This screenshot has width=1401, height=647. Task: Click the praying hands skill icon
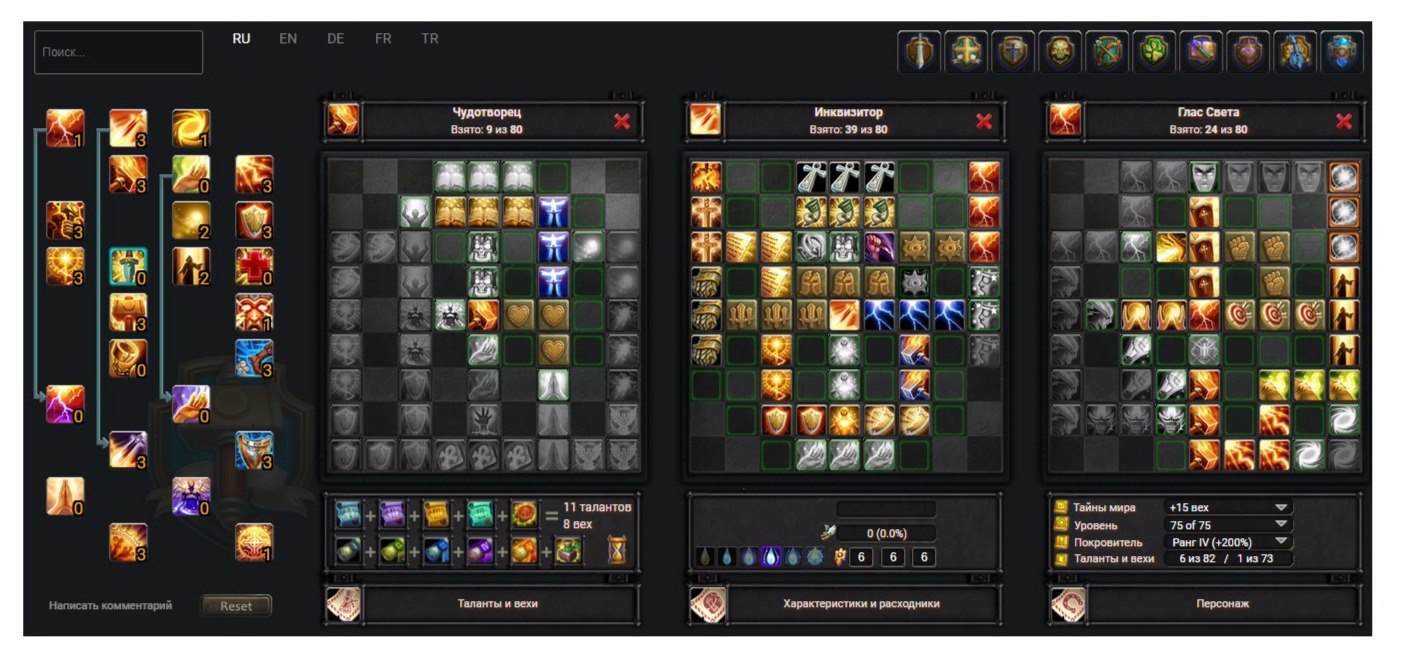[x=64, y=496]
